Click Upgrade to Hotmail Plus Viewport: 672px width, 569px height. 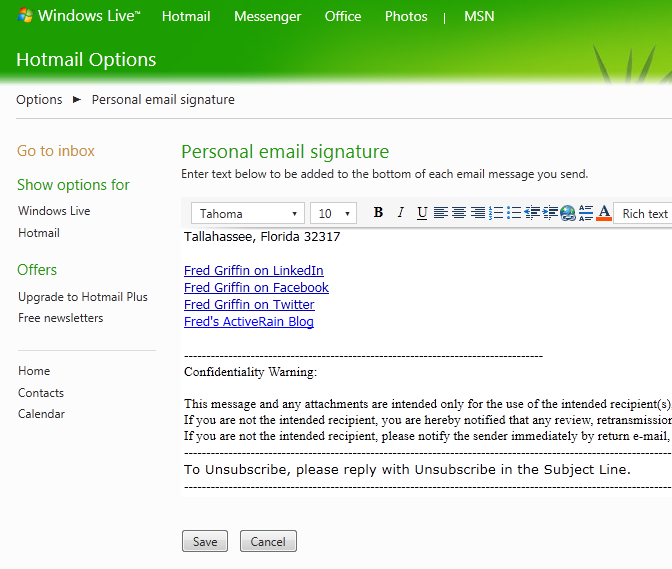[x=83, y=297]
